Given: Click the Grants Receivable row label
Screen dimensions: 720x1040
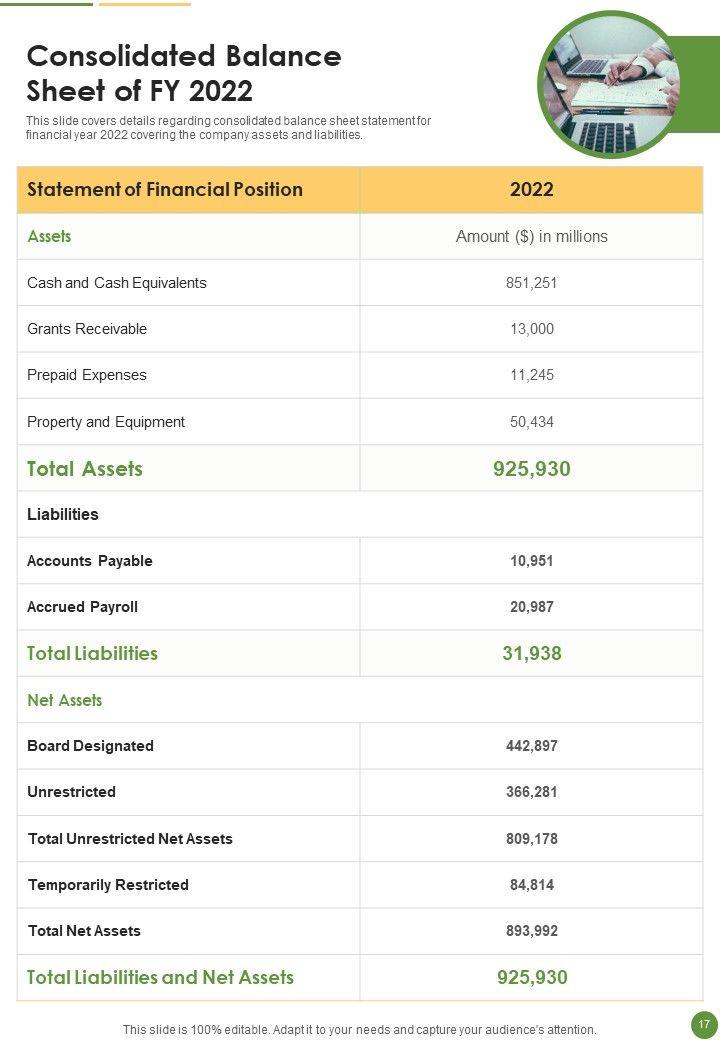Looking at the screenshot, I should 87,329.
